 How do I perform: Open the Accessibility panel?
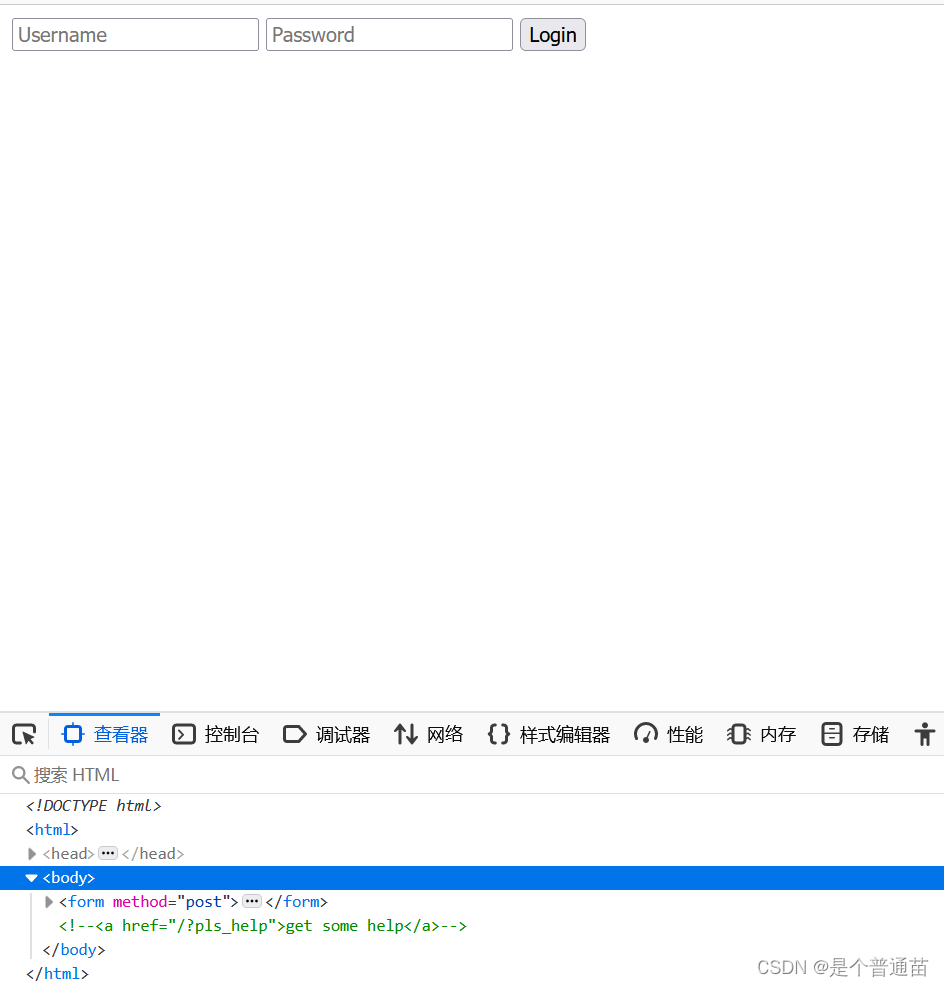click(x=925, y=734)
